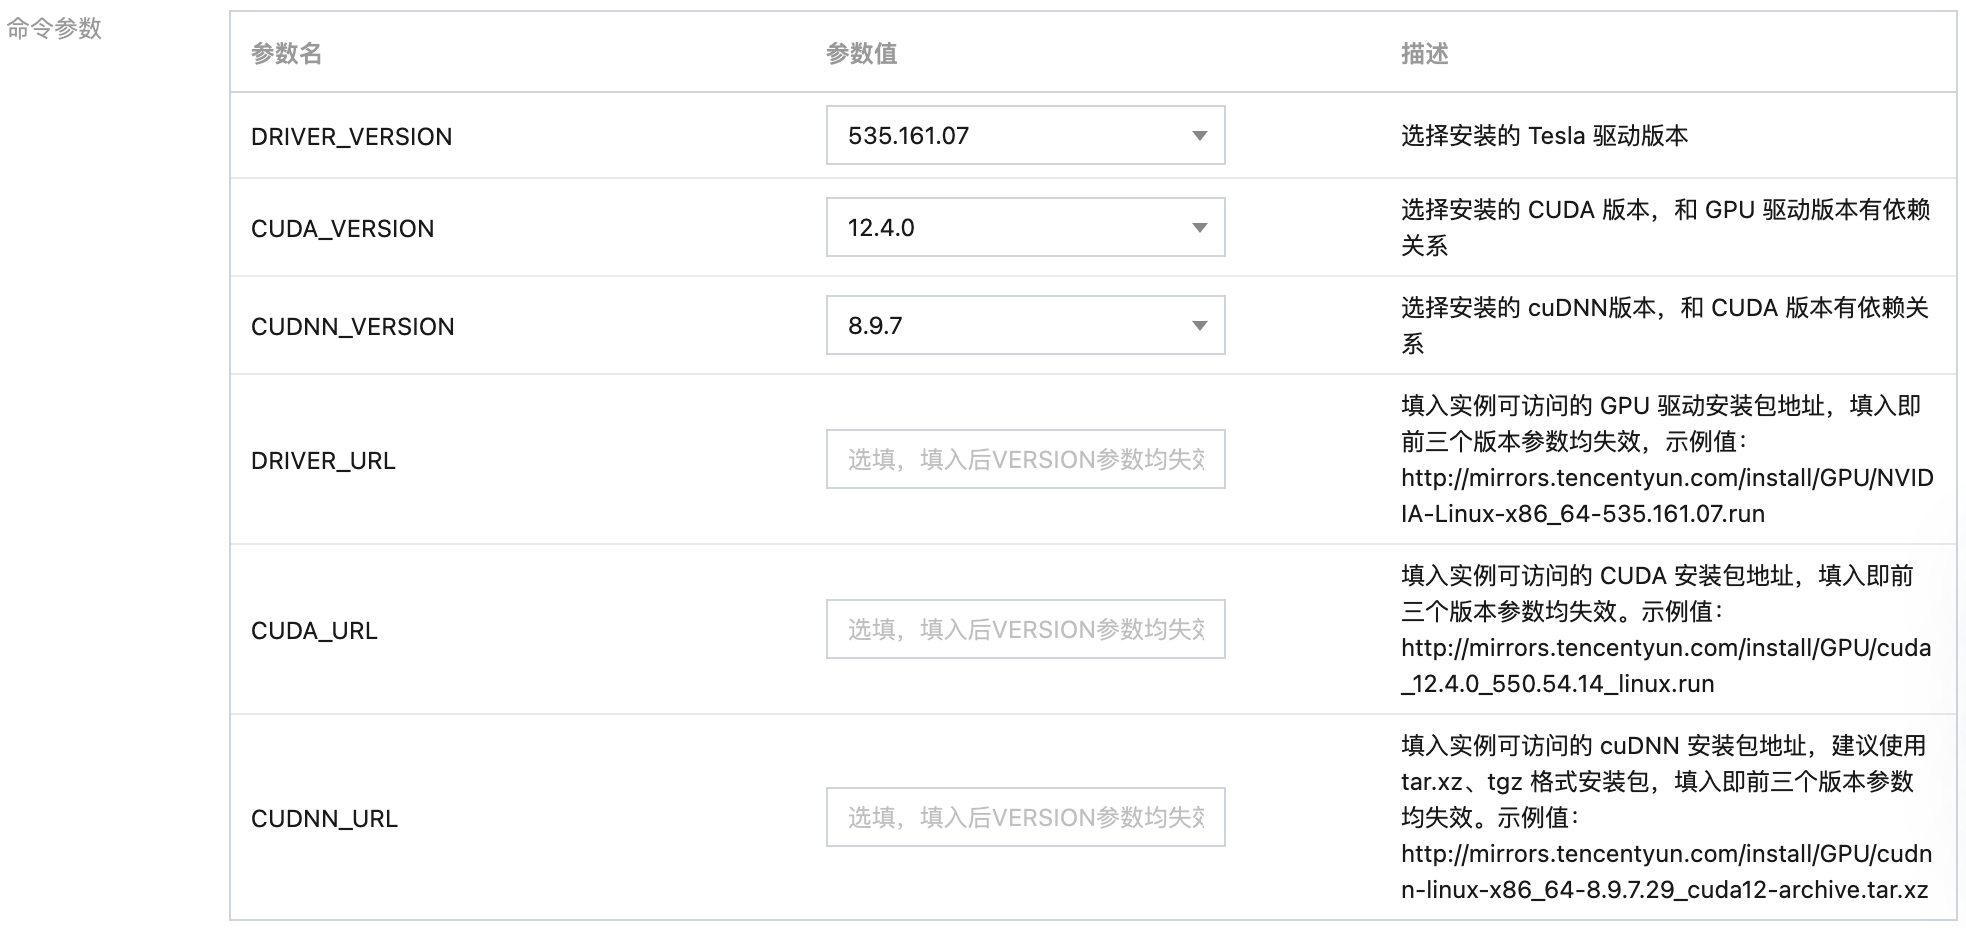Open the DRIVER_VERSION dropdown showing 535.161.07
The image size is (1966, 928).
pos(1024,135)
